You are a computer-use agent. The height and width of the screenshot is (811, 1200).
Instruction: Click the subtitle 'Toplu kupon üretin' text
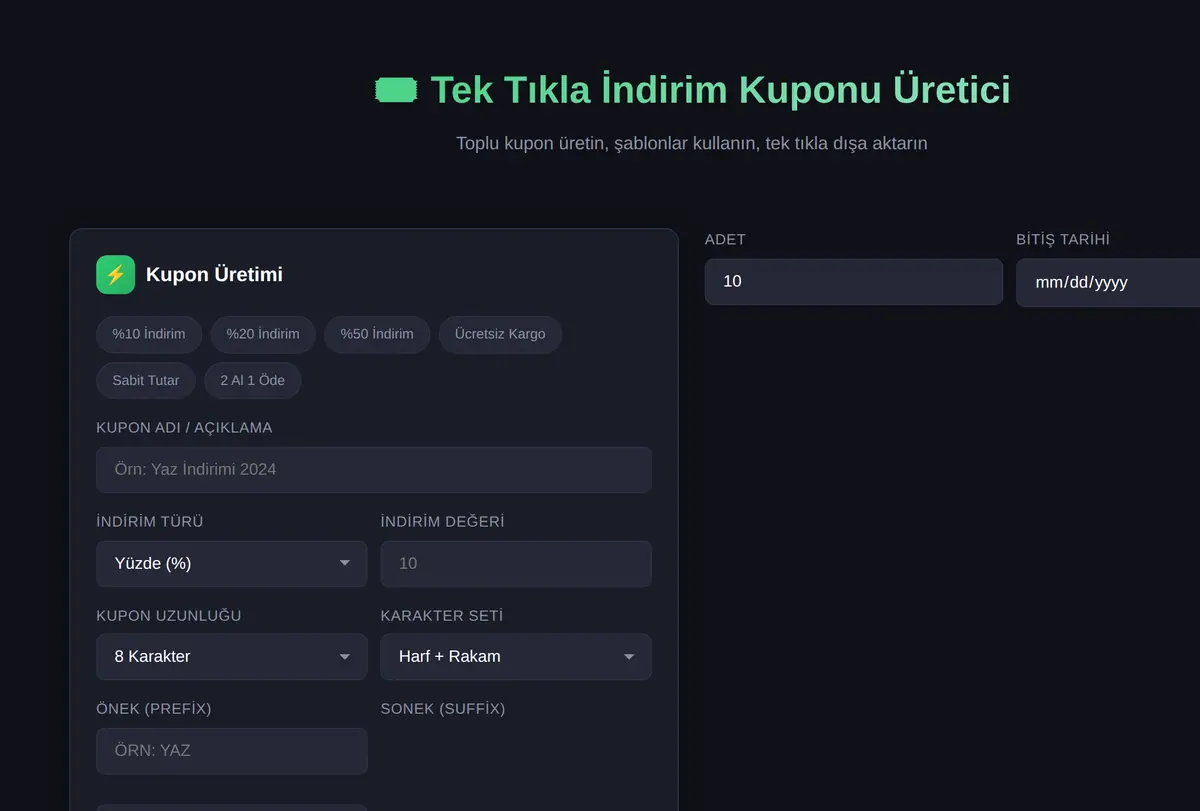coord(692,143)
